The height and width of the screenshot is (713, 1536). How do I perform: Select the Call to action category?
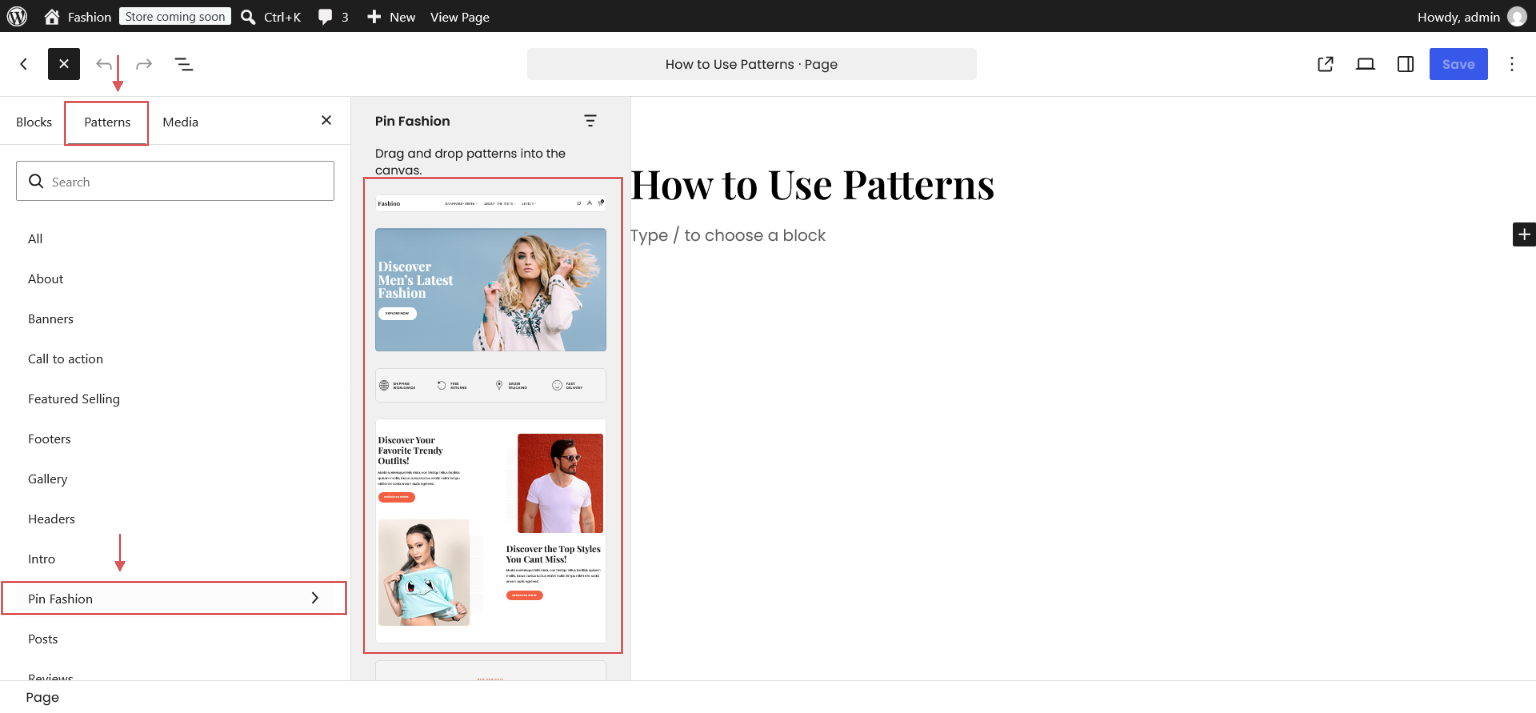pyautogui.click(x=175, y=359)
